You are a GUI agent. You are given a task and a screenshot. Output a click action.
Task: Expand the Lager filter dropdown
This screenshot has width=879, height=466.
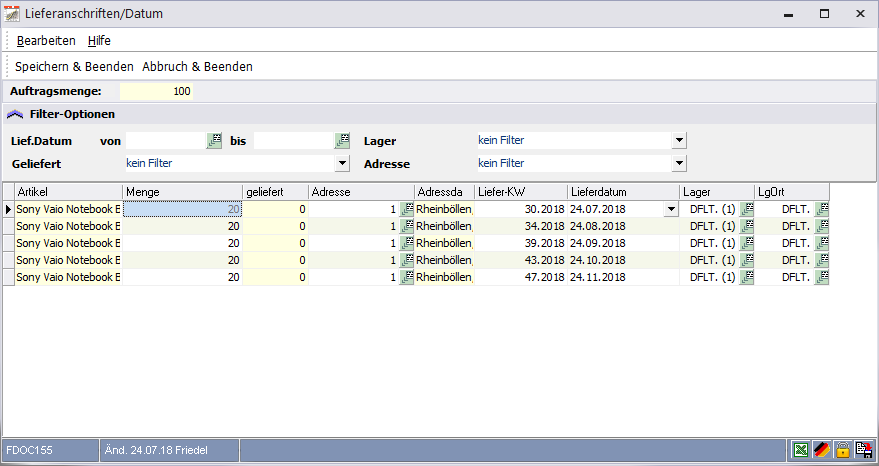click(679, 141)
